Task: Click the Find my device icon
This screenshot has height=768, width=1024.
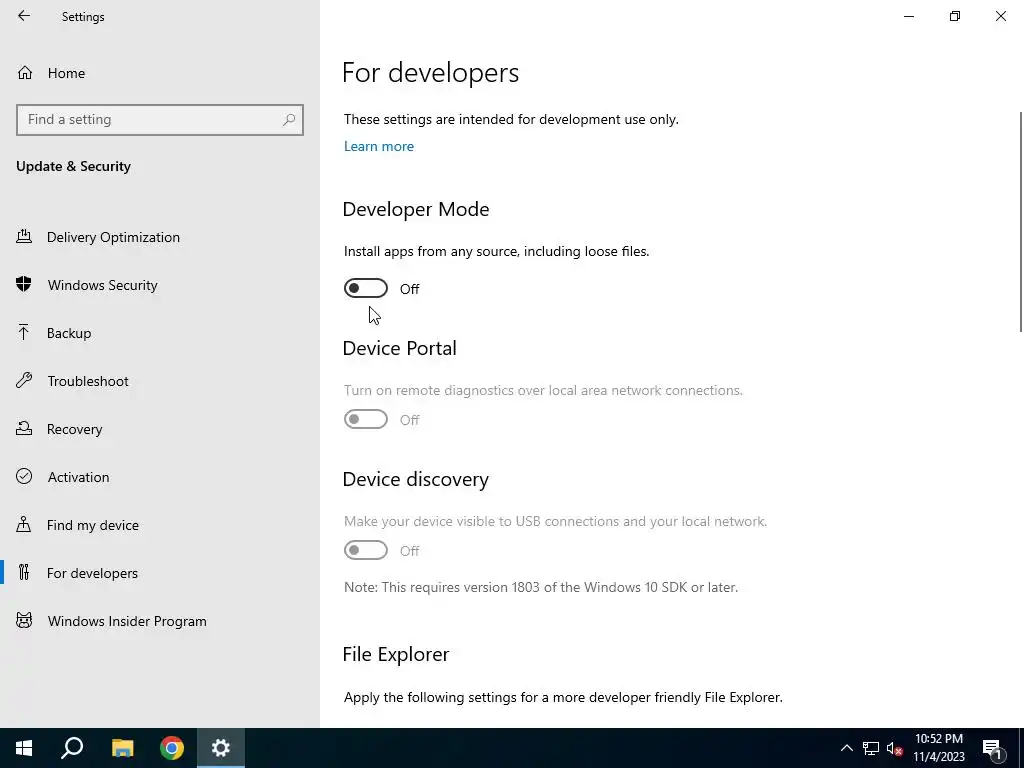Action: point(24,524)
